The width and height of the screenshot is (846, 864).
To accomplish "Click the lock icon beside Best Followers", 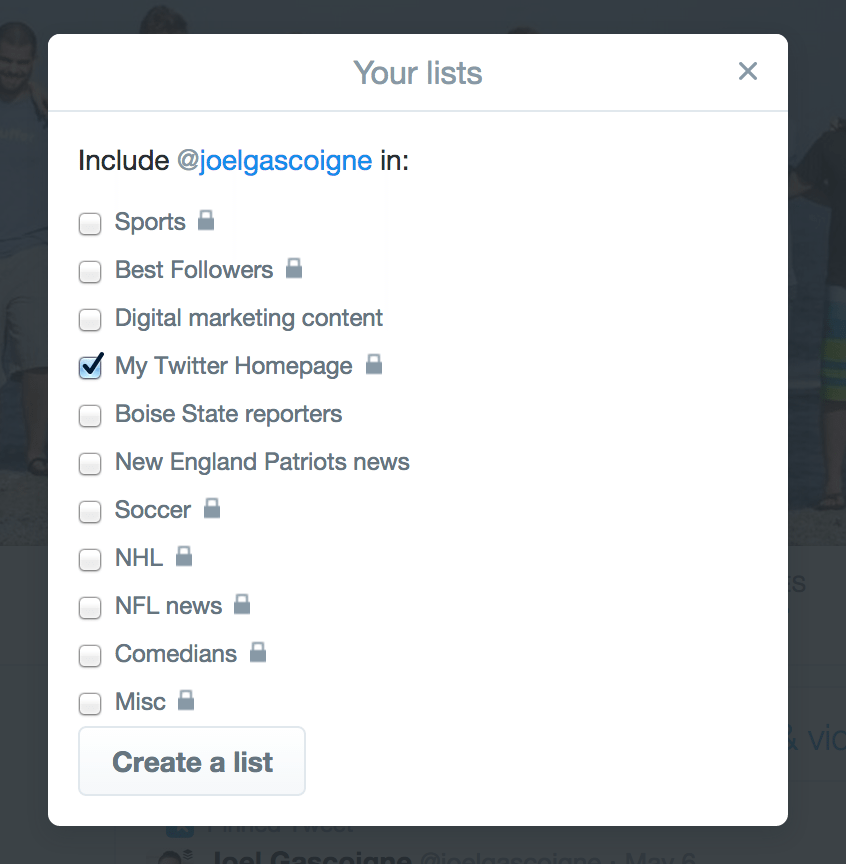I will pos(293,268).
